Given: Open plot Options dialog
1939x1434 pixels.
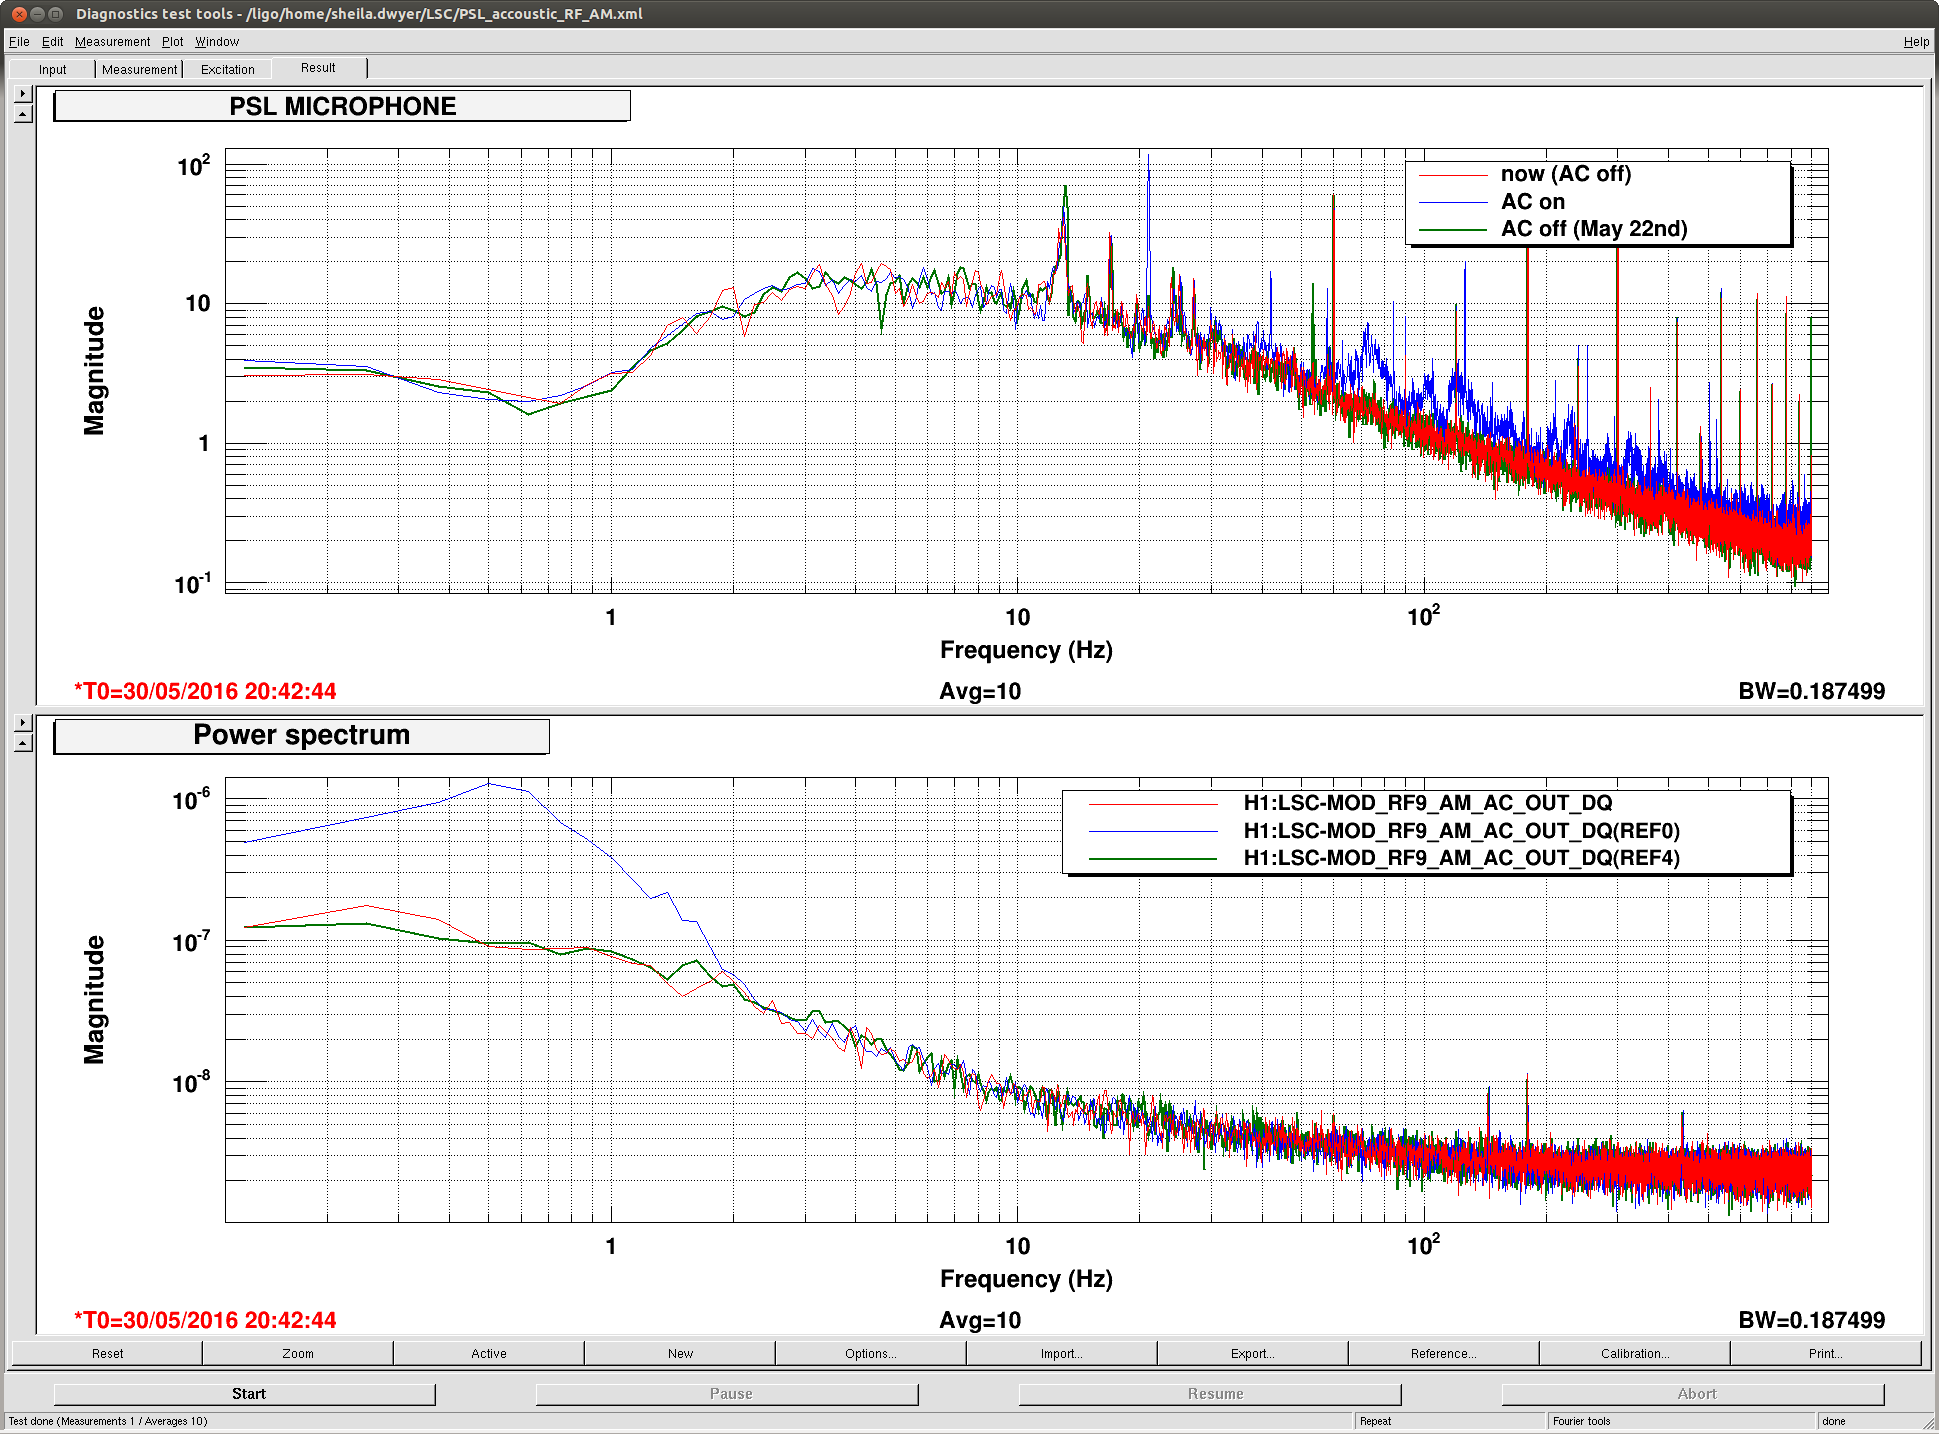Looking at the screenshot, I should [x=871, y=1353].
